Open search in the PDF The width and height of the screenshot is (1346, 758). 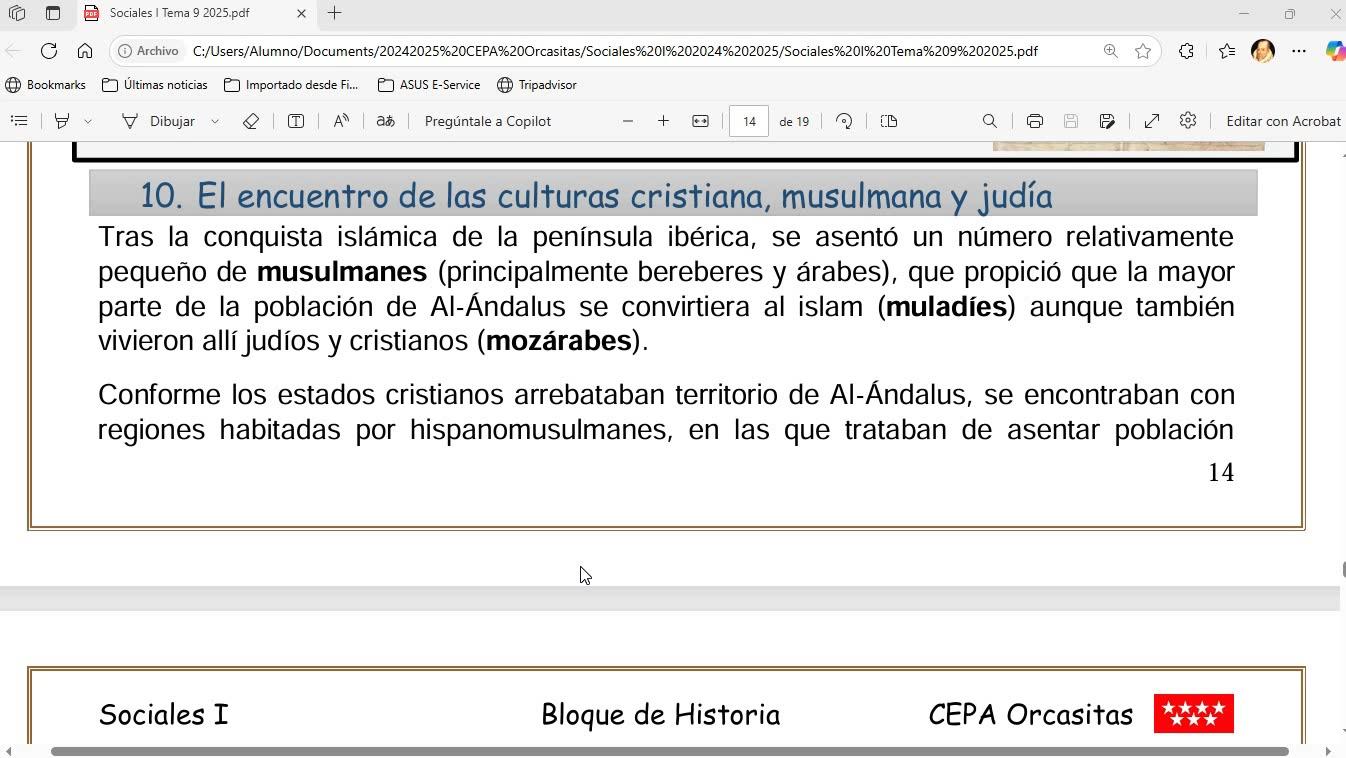(x=990, y=121)
